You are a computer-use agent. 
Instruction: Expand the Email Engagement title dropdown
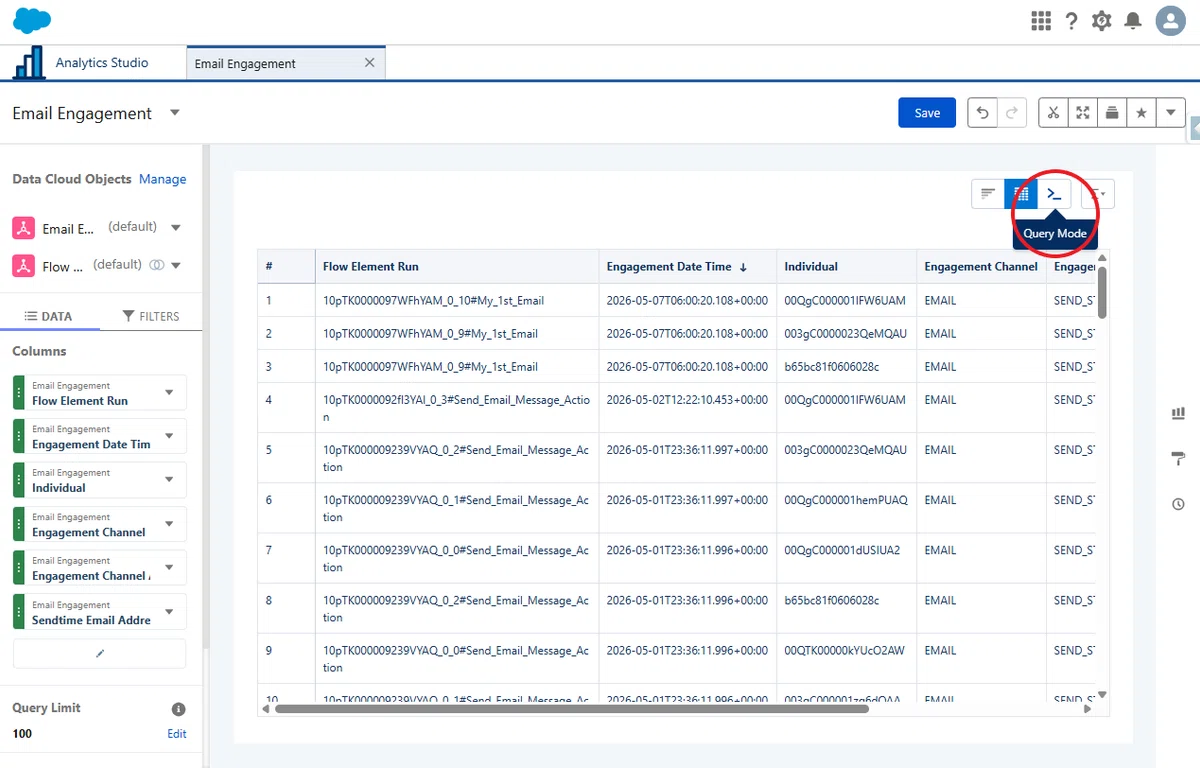pos(174,113)
